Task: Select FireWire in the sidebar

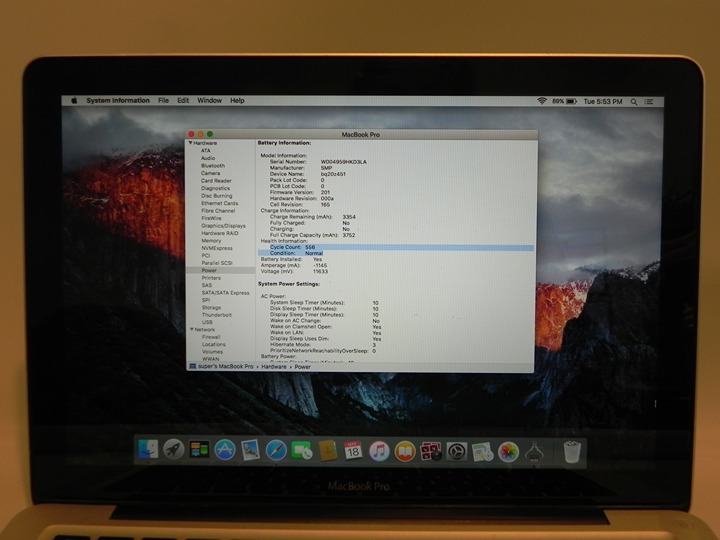Action: click(x=211, y=218)
